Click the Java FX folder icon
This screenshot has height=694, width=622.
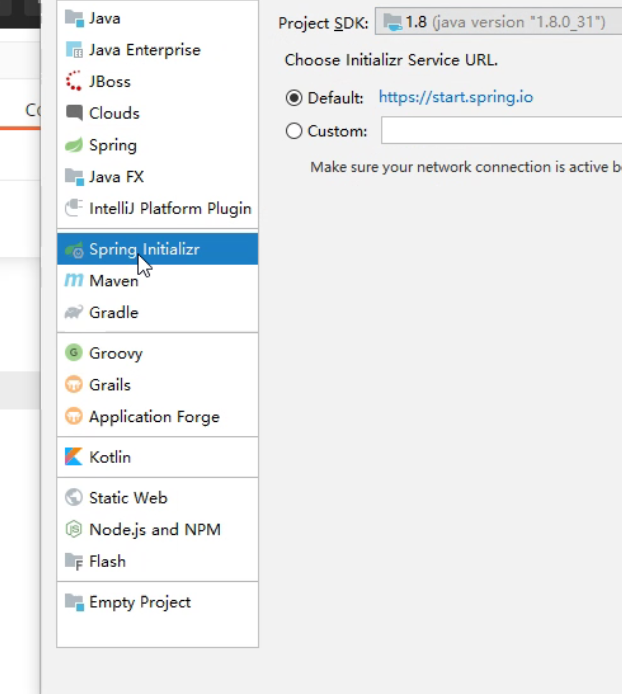74,177
